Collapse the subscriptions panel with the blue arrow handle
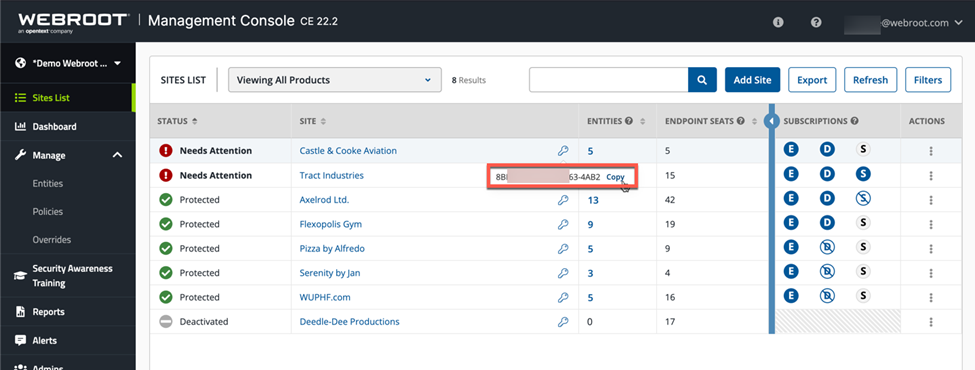The image size is (975, 370). tap(771, 121)
